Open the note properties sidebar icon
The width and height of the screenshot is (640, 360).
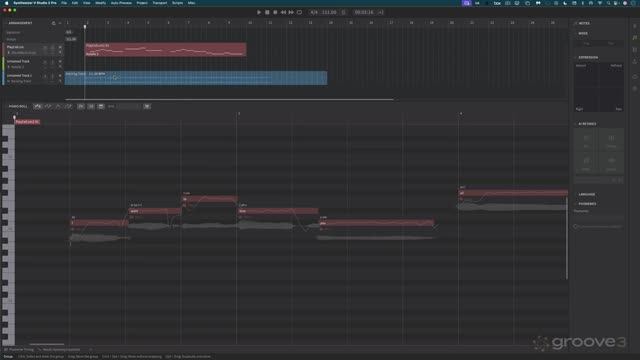point(635,38)
